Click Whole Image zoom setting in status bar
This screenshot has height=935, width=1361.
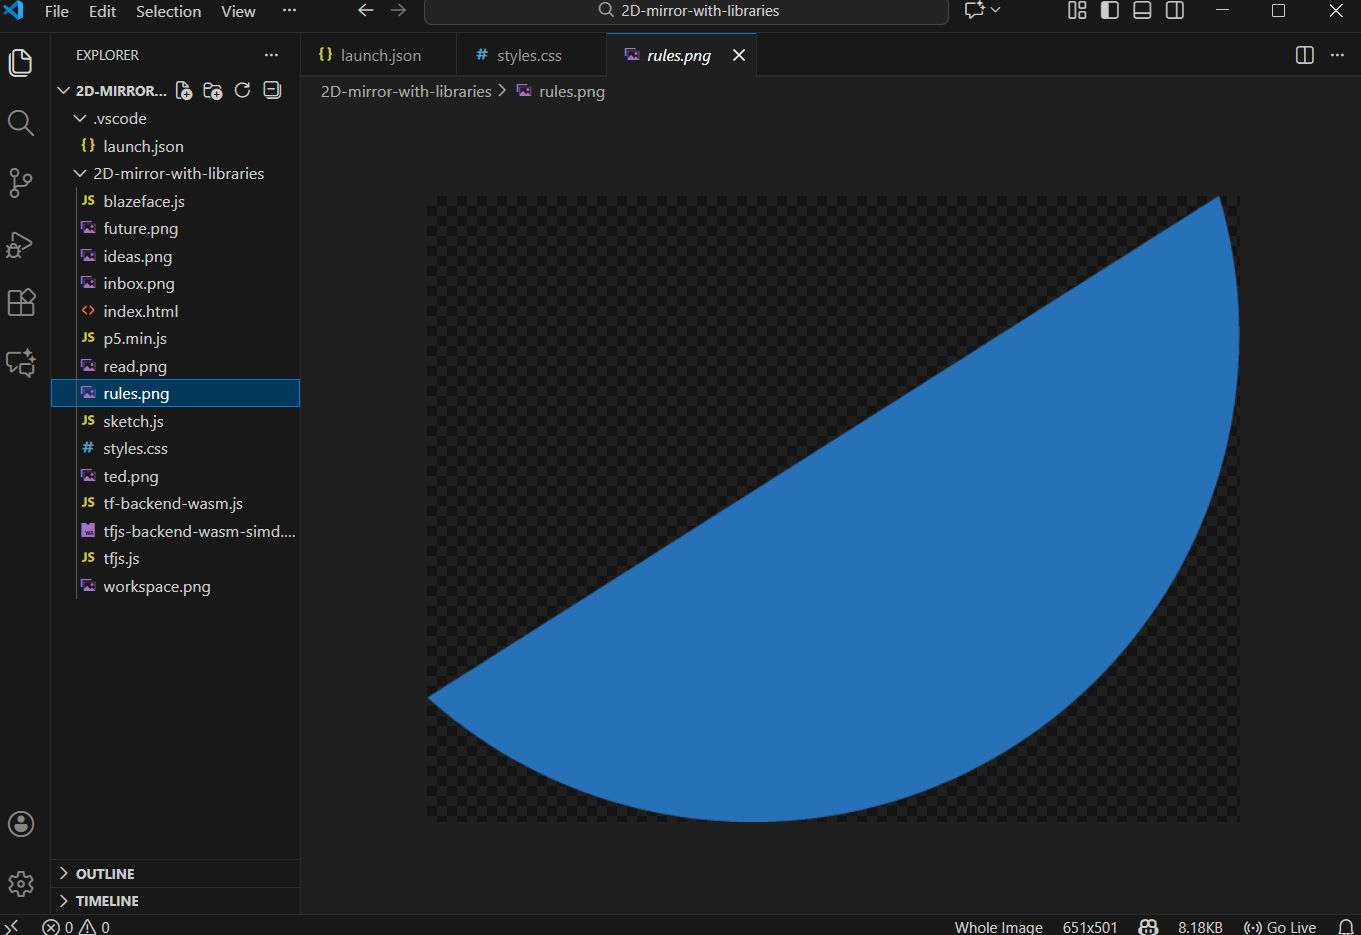coord(998,927)
